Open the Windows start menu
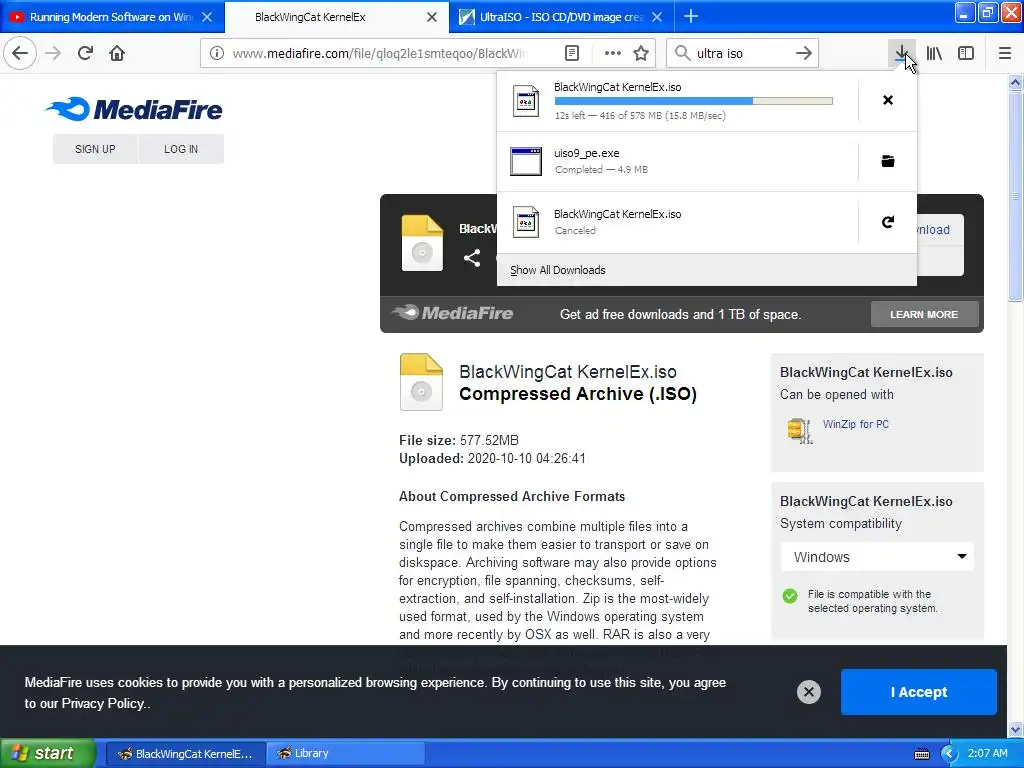This screenshot has width=1024, height=768. [47, 753]
